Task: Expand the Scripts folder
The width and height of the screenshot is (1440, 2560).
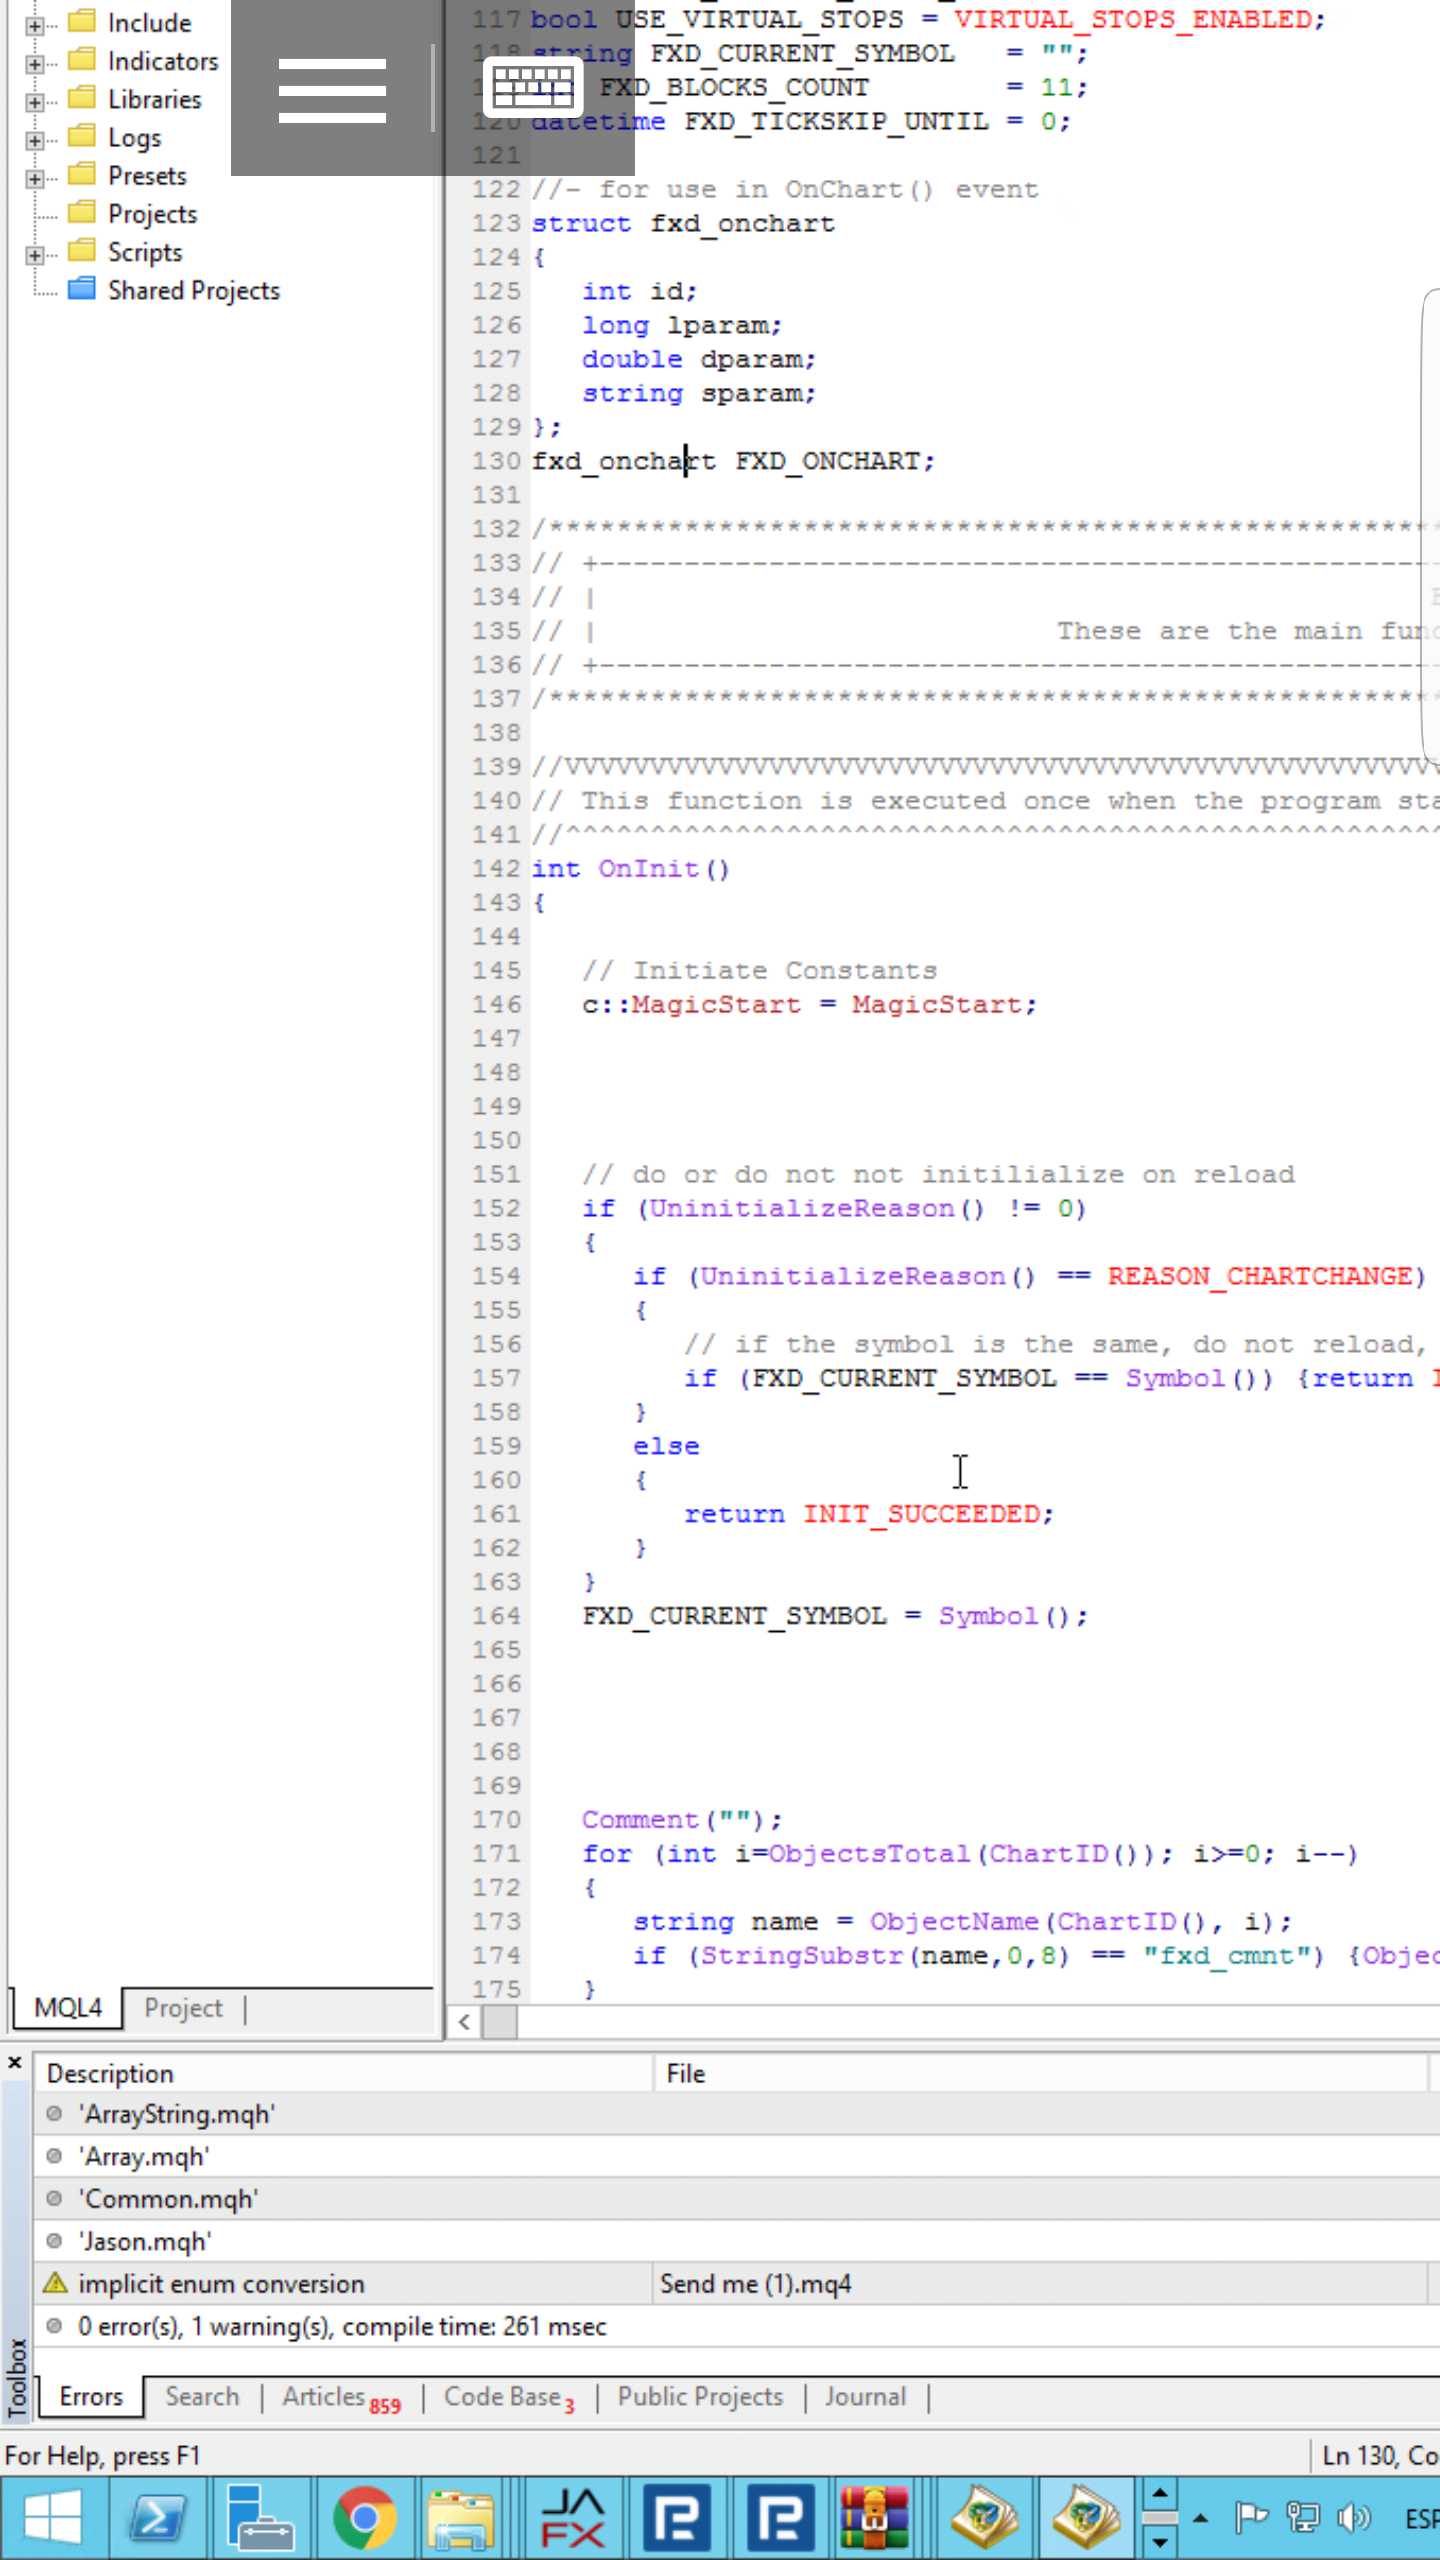Action: [x=35, y=254]
